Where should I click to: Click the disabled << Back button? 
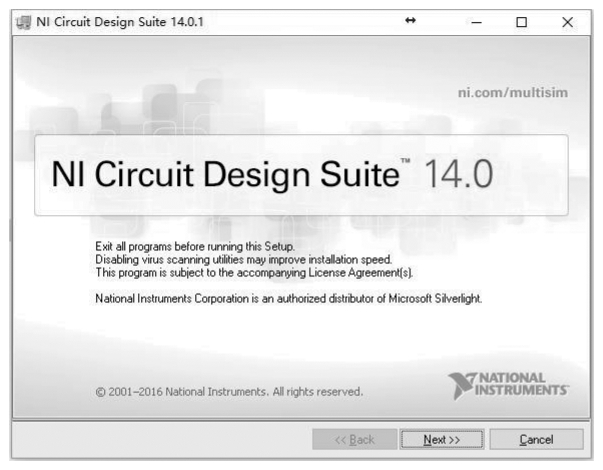coord(354,439)
